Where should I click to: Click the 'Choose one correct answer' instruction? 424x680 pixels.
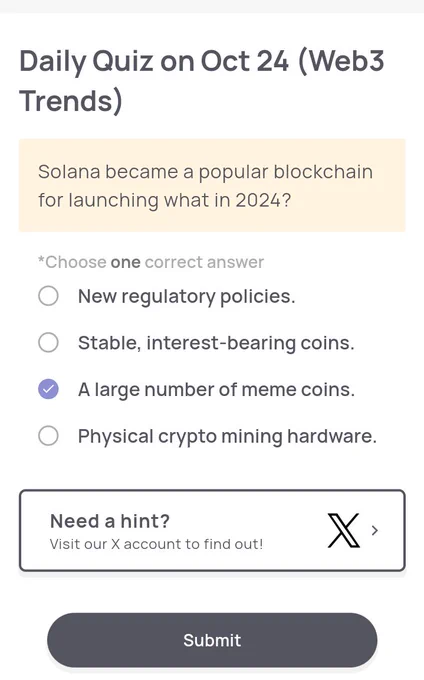pyautogui.click(x=151, y=262)
